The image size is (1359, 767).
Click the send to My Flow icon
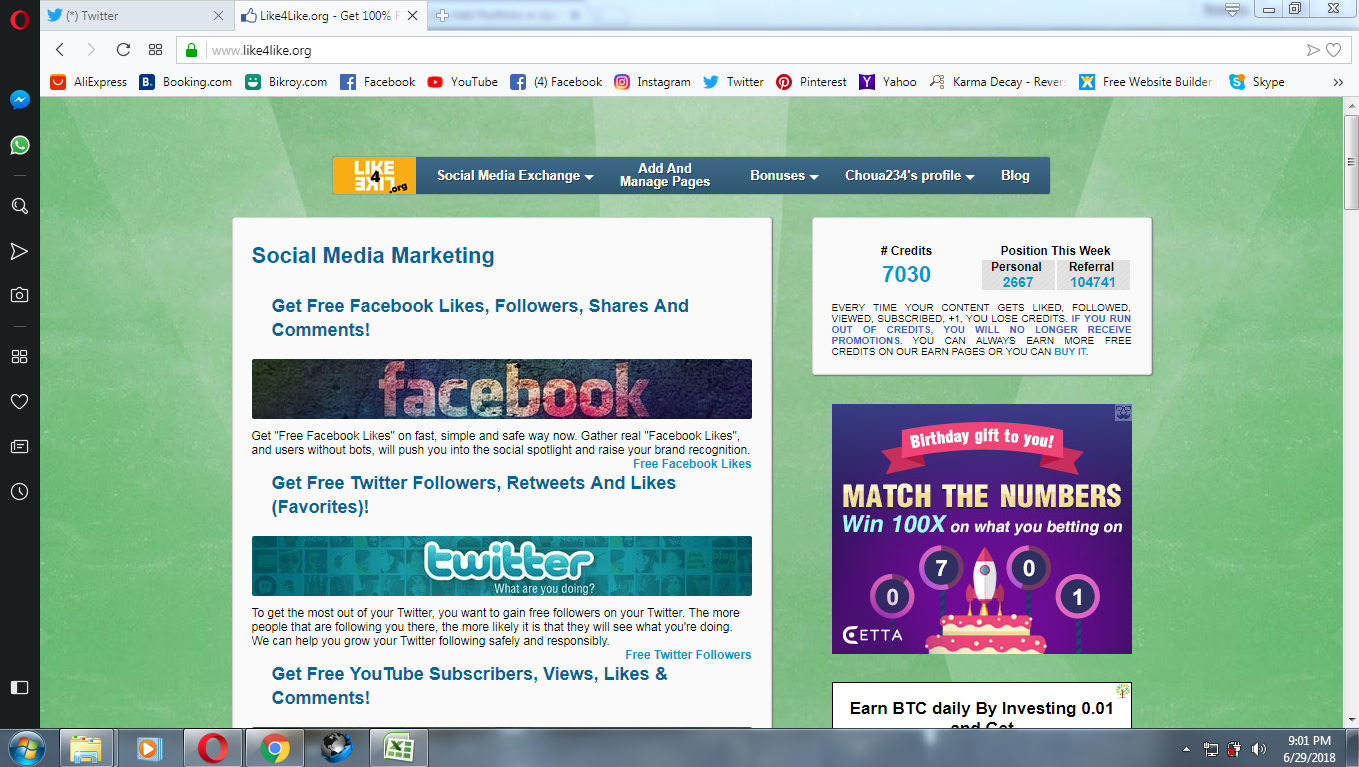1313,50
